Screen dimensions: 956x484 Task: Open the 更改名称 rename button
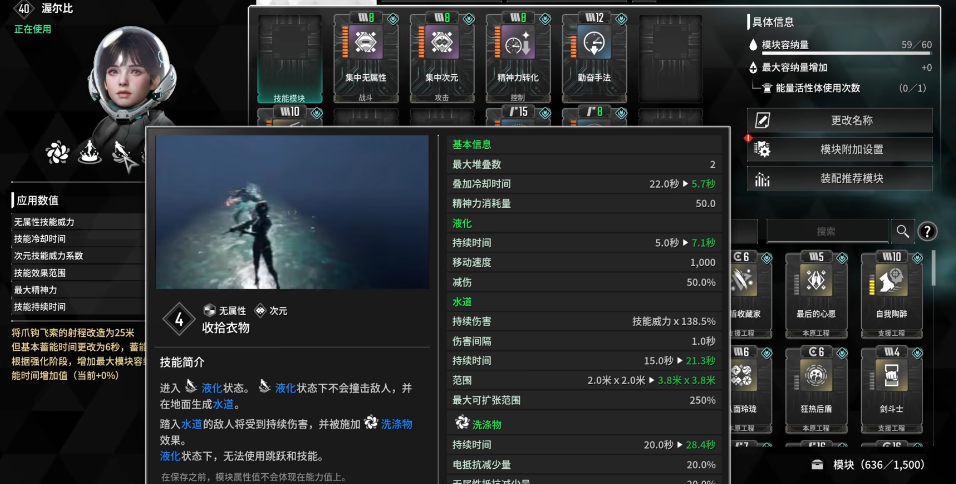[x=840, y=120]
